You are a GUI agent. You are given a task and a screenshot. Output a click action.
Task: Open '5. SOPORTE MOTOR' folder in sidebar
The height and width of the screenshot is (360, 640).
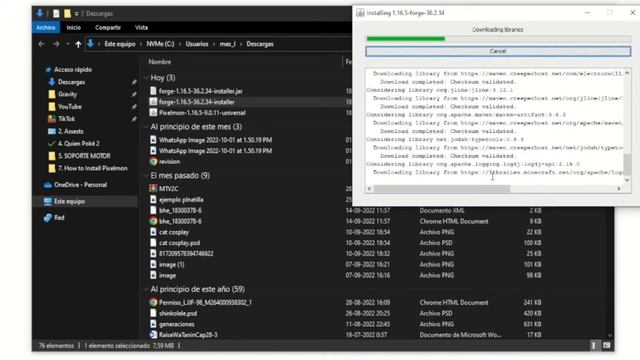click(84, 156)
